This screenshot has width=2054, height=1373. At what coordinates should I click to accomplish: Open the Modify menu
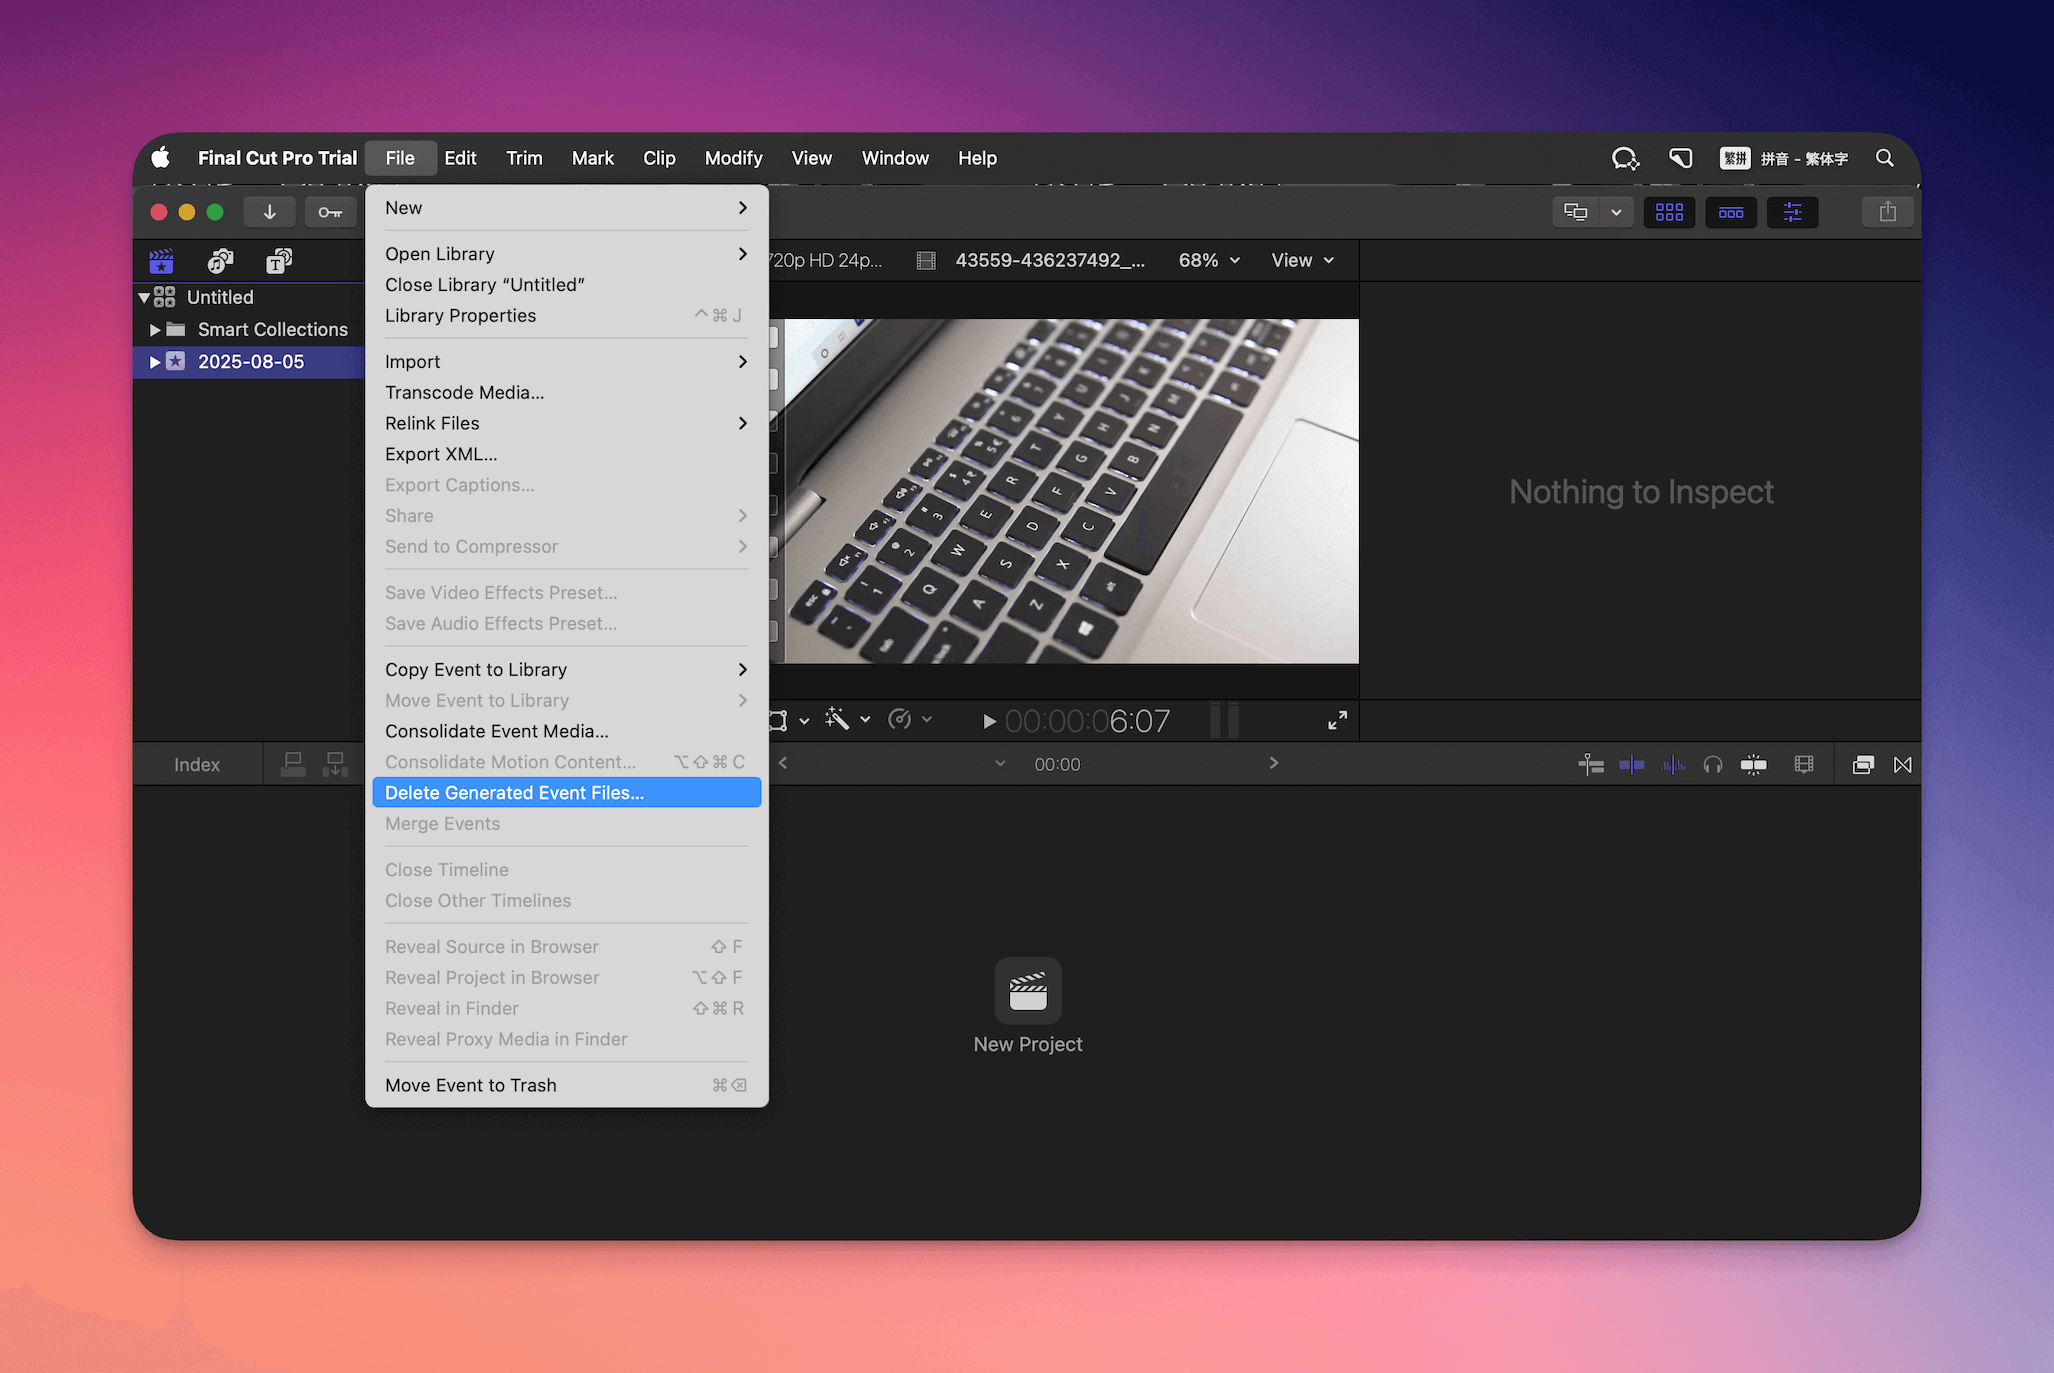coord(733,158)
